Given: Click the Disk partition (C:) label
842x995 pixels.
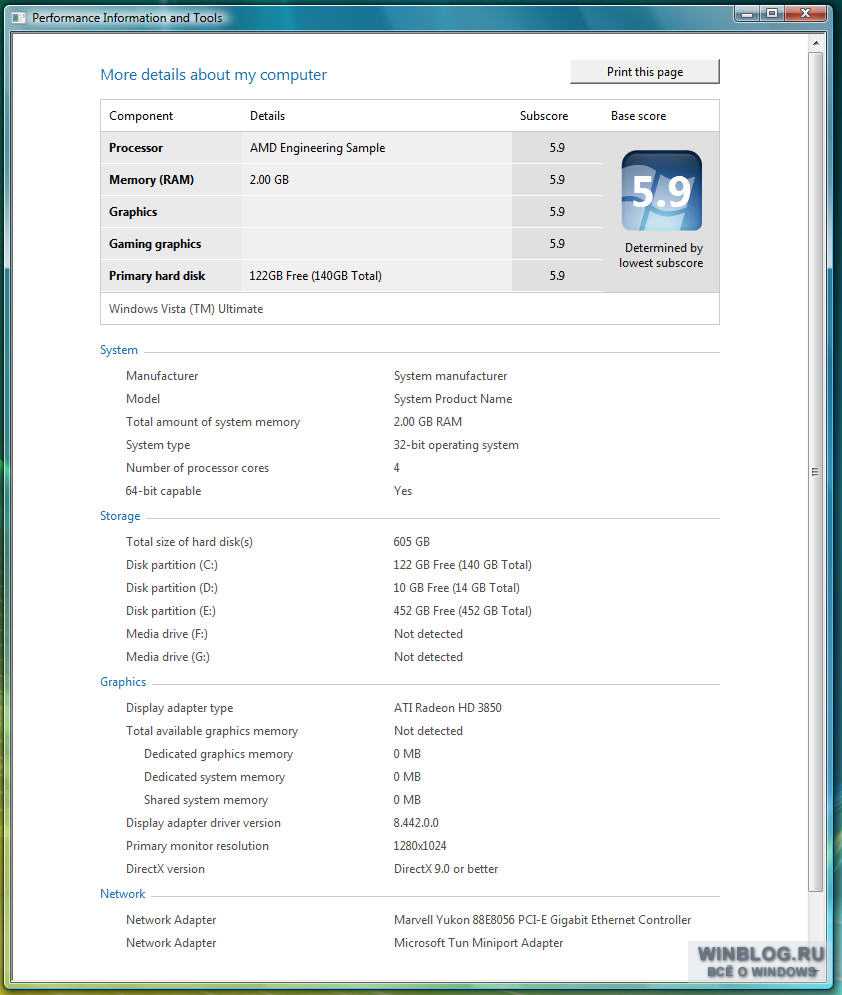Looking at the screenshot, I should 171,565.
